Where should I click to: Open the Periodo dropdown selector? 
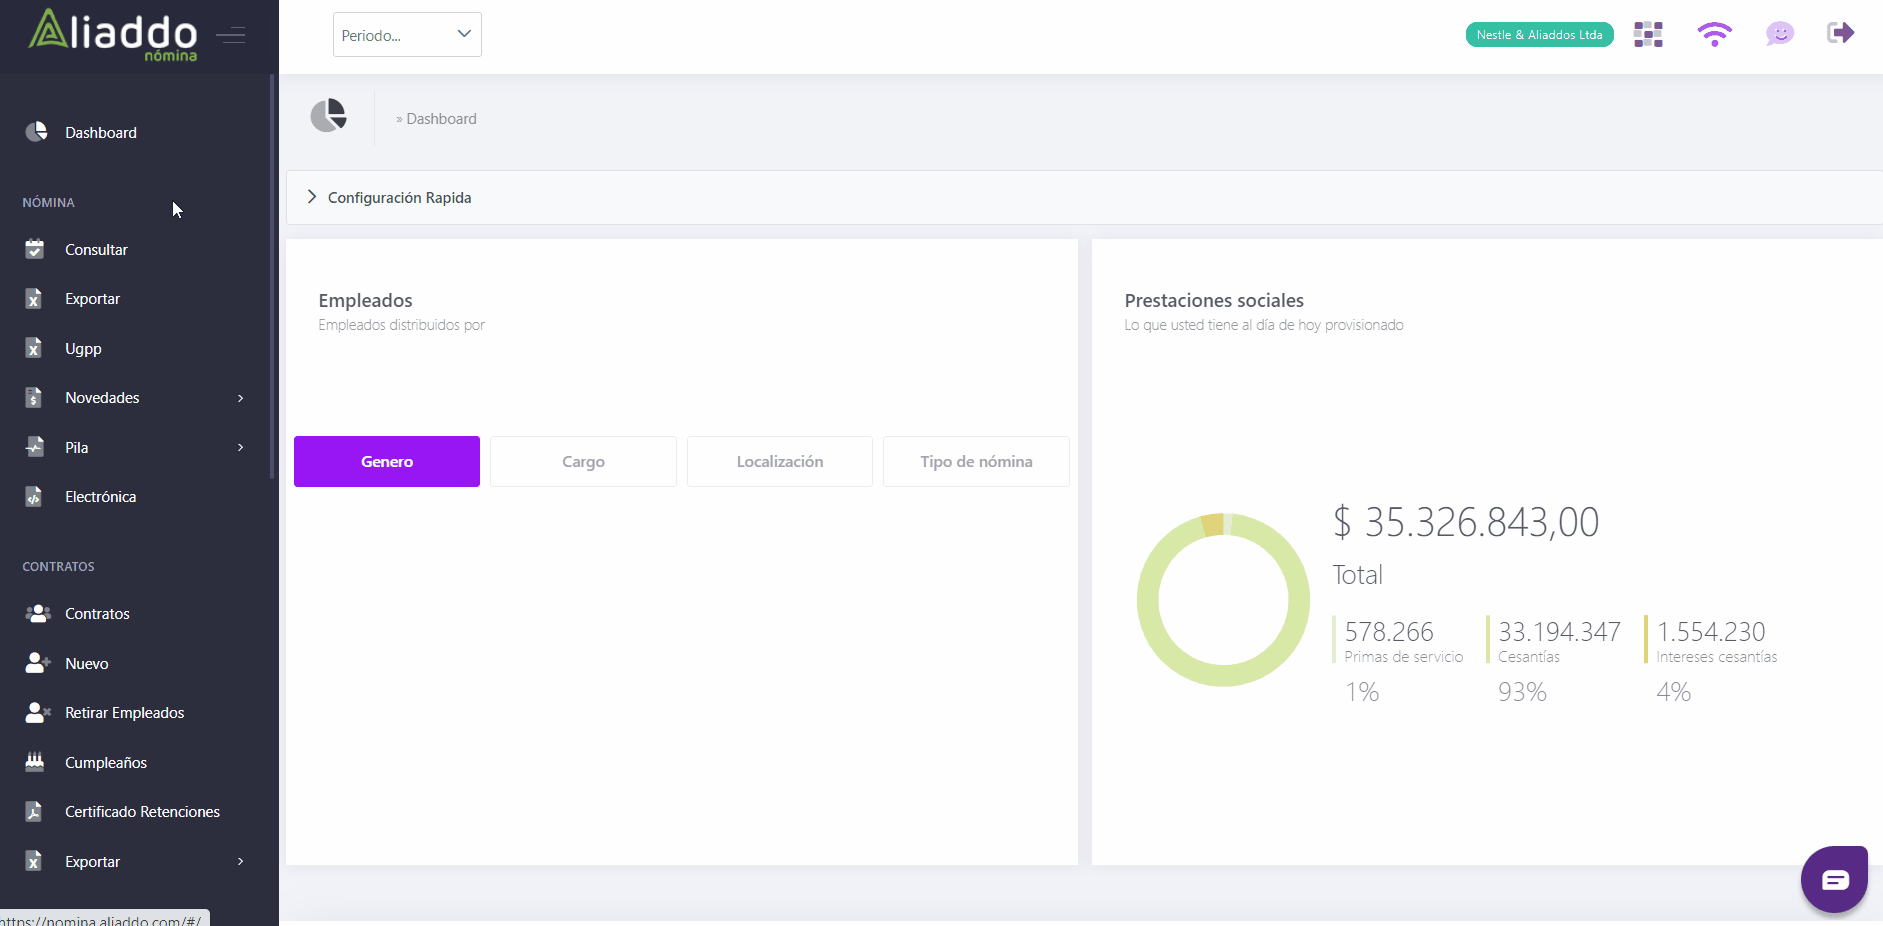point(407,35)
